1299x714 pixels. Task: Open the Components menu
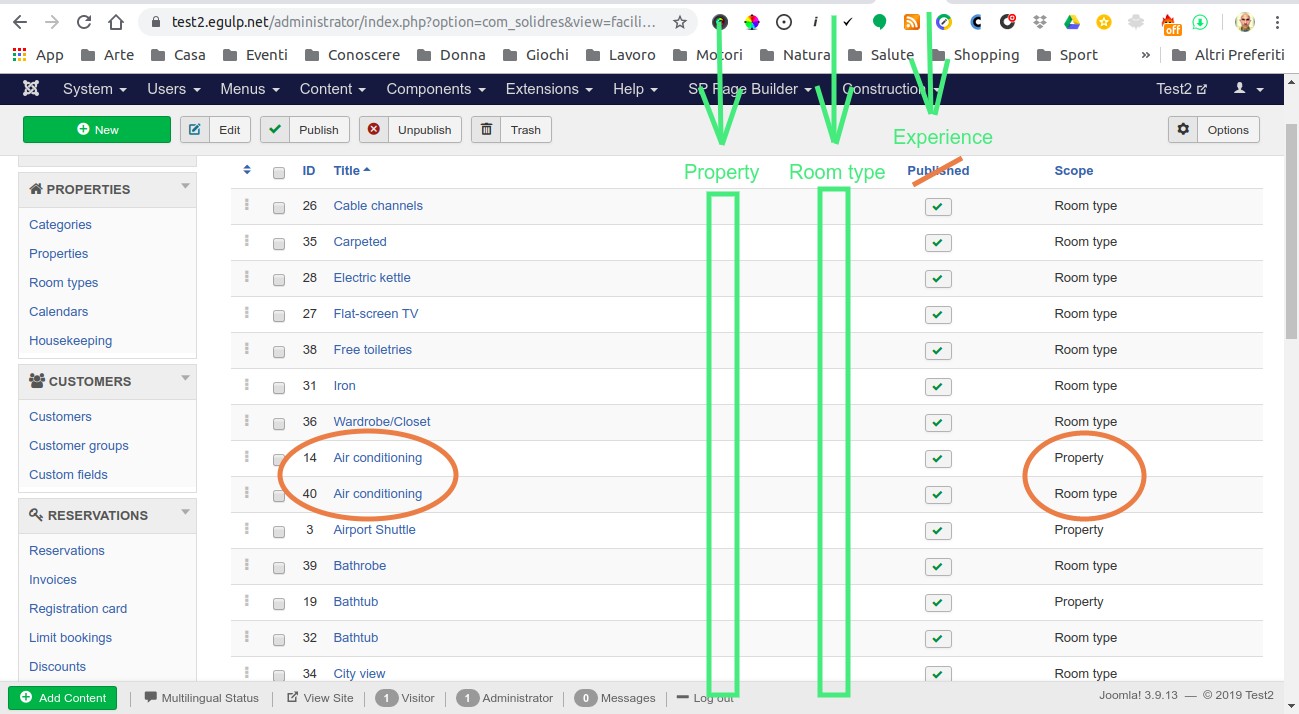tap(435, 89)
